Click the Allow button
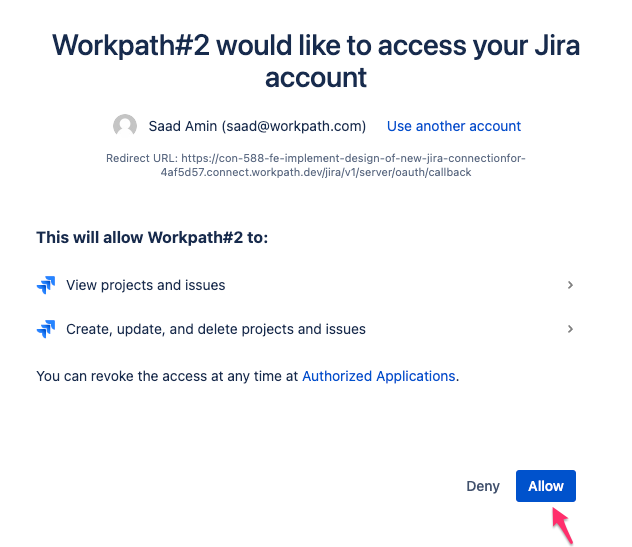 point(545,486)
